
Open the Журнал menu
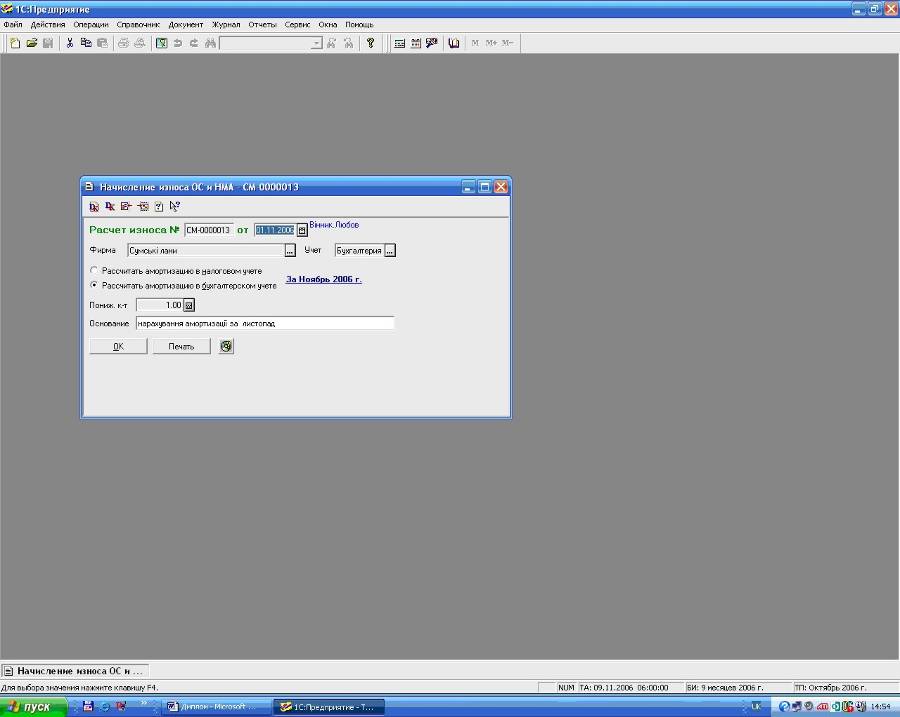coord(226,25)
